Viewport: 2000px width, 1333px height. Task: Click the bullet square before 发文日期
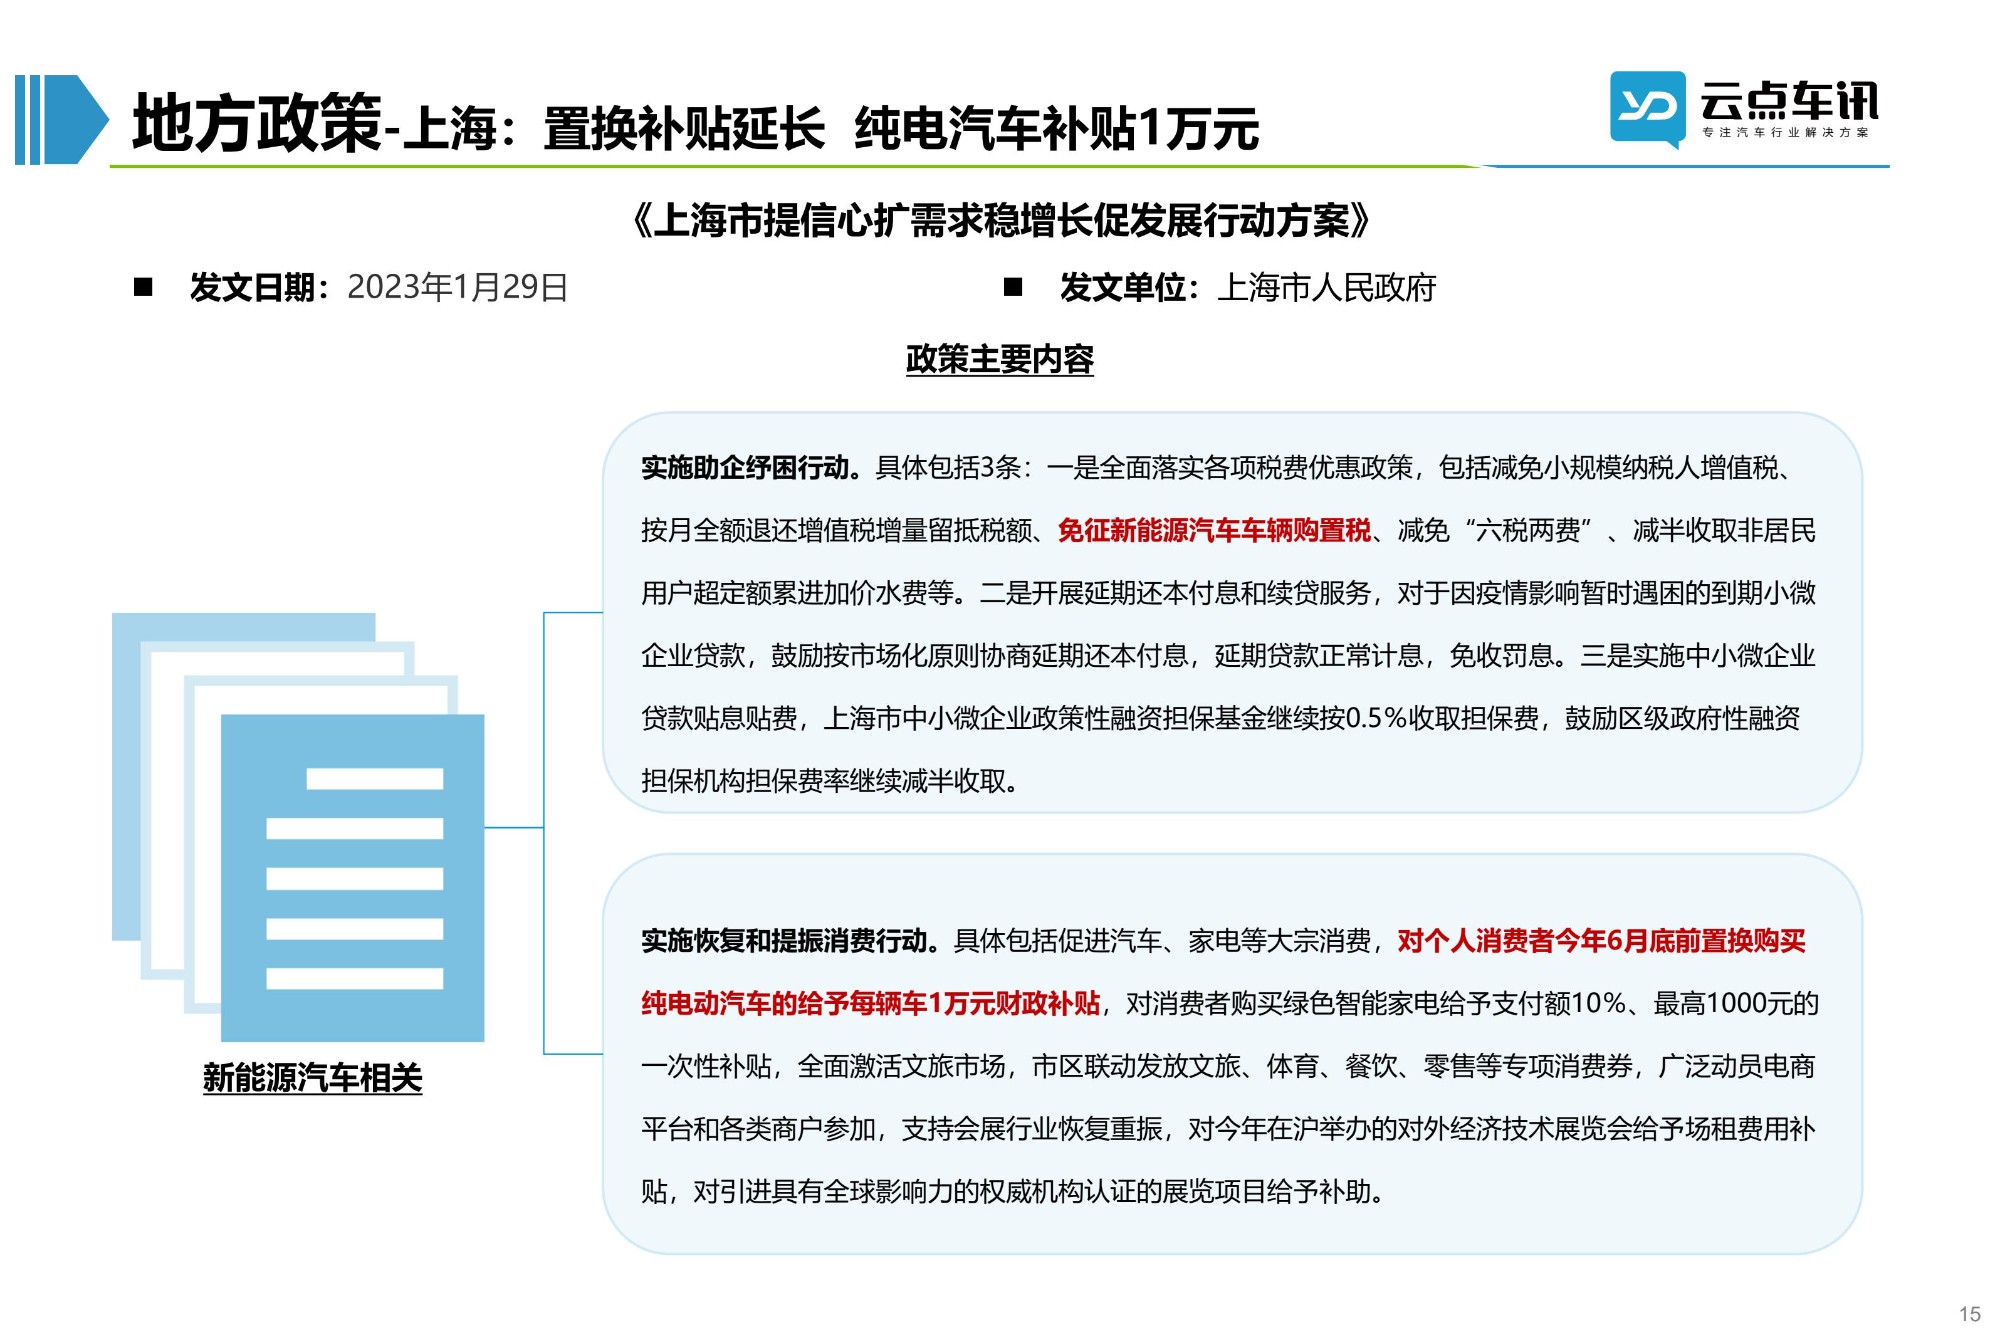143,287
